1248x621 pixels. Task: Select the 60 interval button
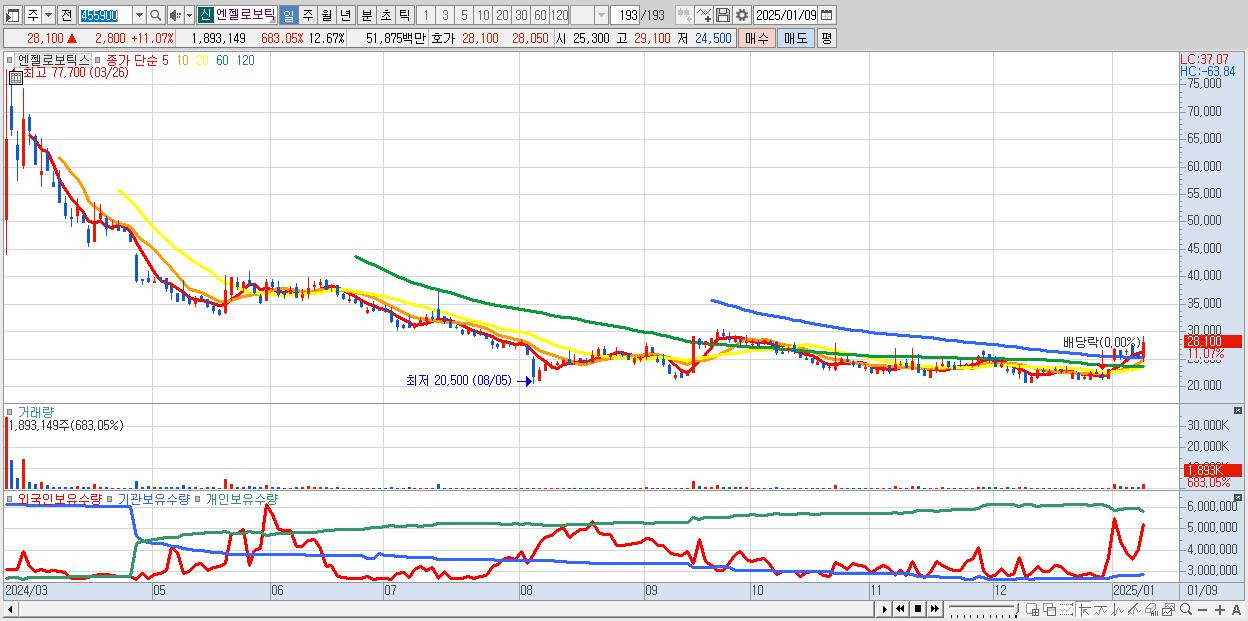tap(540, 15)
